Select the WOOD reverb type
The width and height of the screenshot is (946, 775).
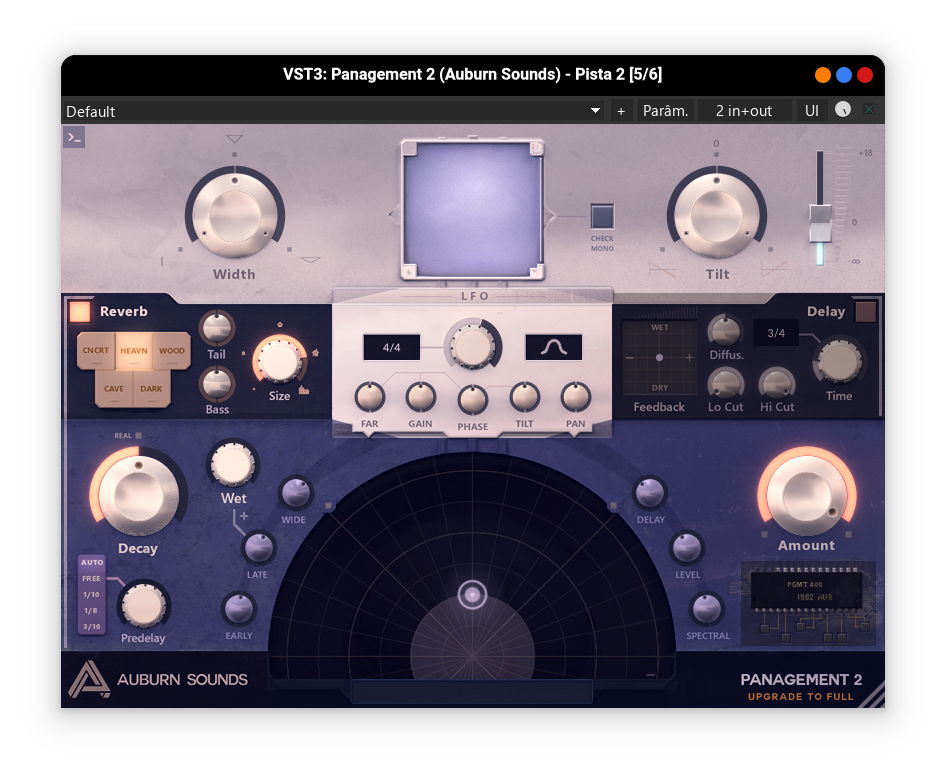tap(171, 351)
